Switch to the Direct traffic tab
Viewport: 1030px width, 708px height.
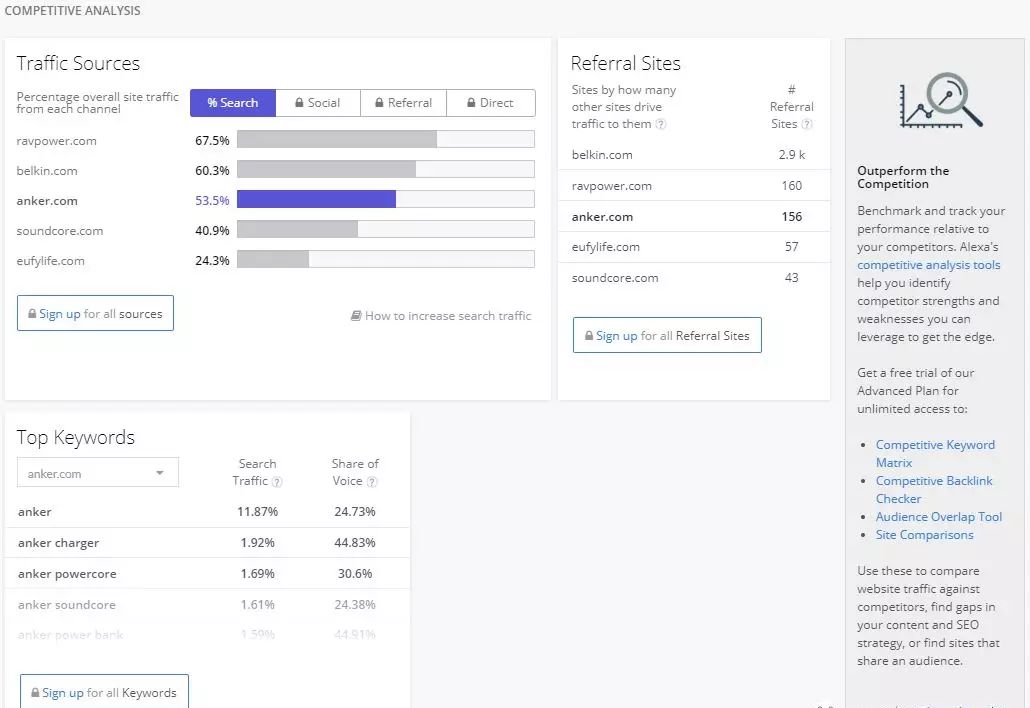coord(490,103)
